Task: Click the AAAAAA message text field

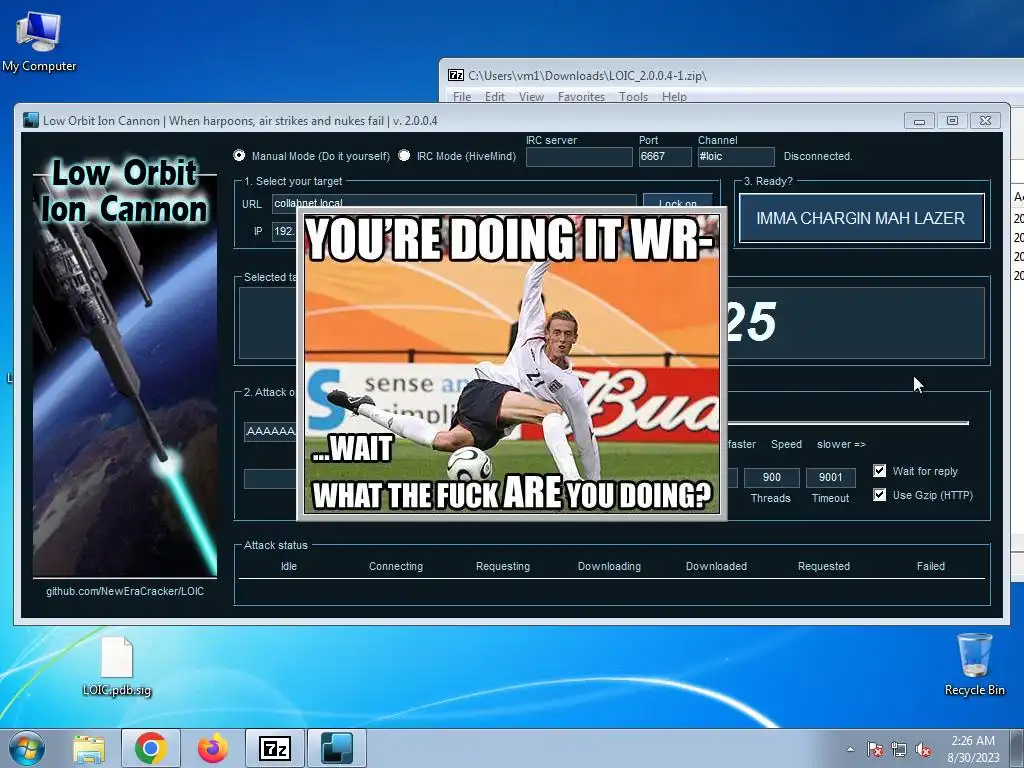Action: tap(271, 431)
